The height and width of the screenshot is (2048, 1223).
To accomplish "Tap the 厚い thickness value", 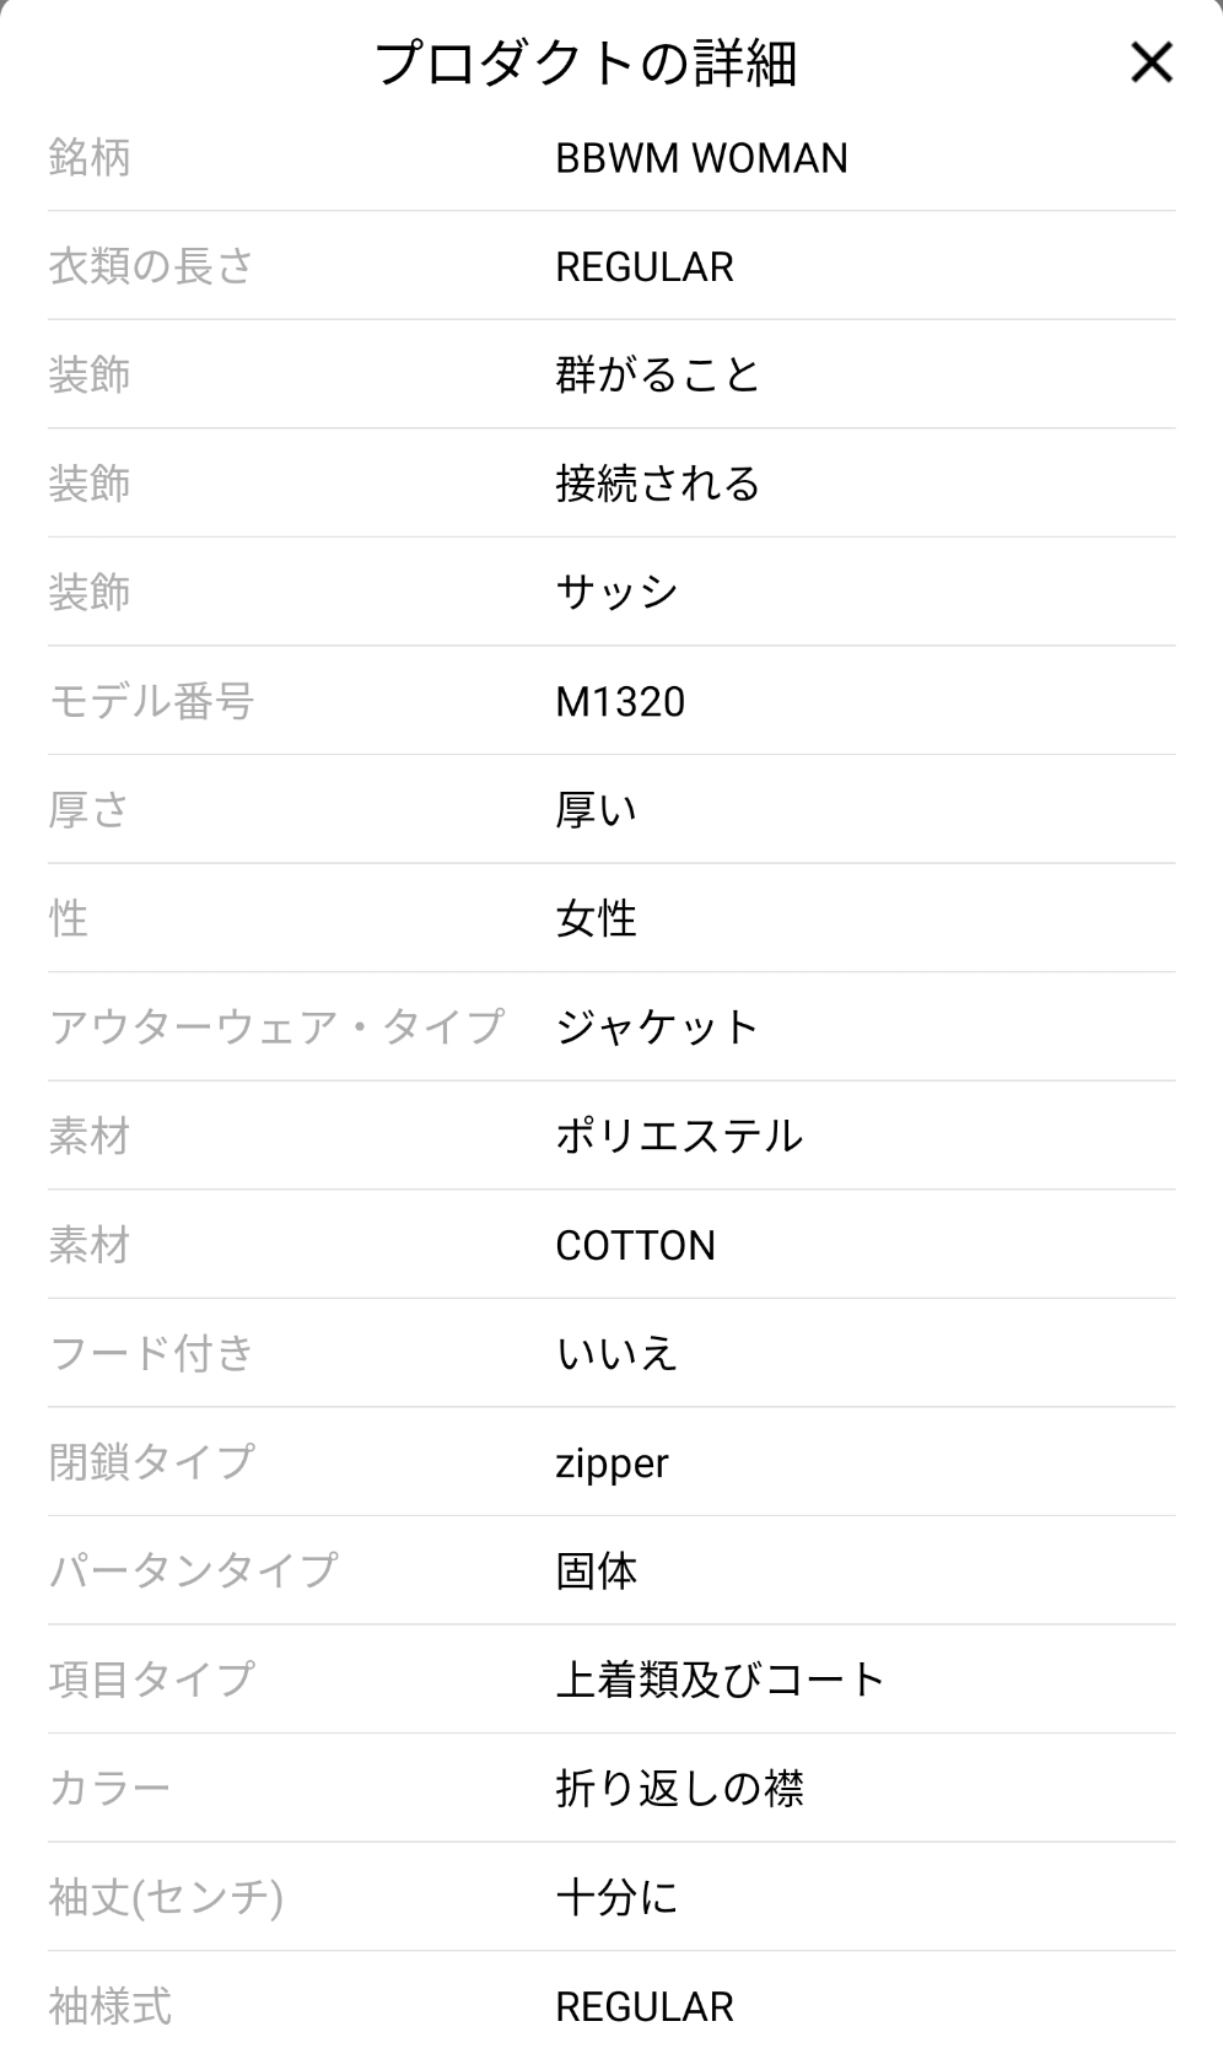I will pyautogui.click(x=596, y=810).
